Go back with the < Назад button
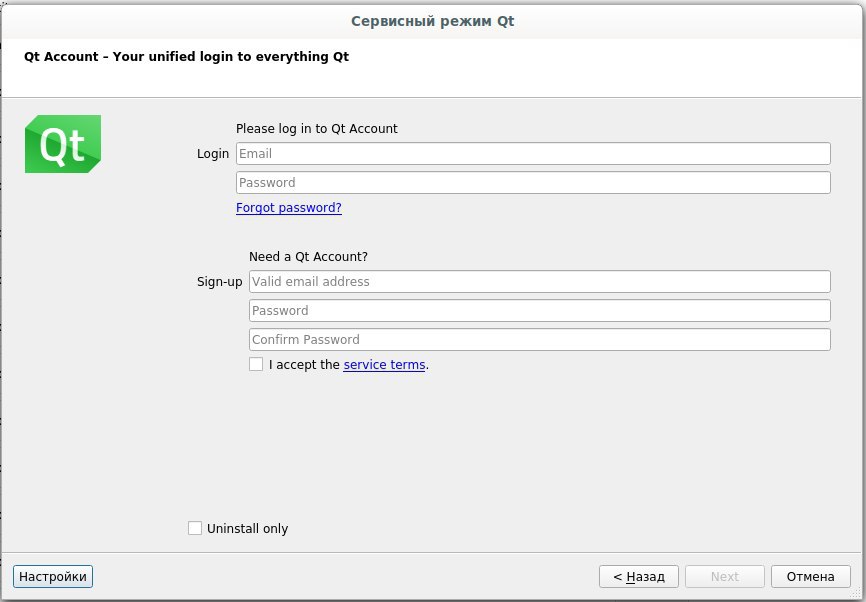This screenshot has width=866, height=602. (638, 577)
